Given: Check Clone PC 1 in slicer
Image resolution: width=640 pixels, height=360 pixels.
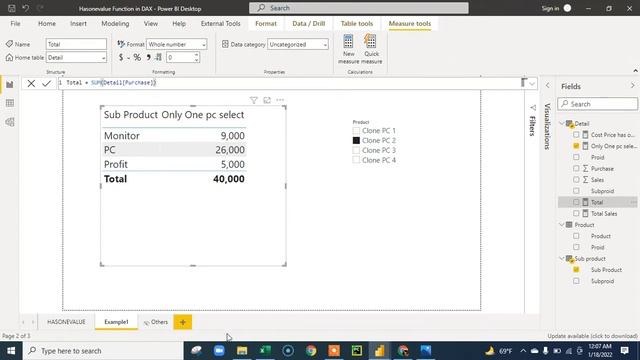Looking at the screenshot, I should [356, 131].
